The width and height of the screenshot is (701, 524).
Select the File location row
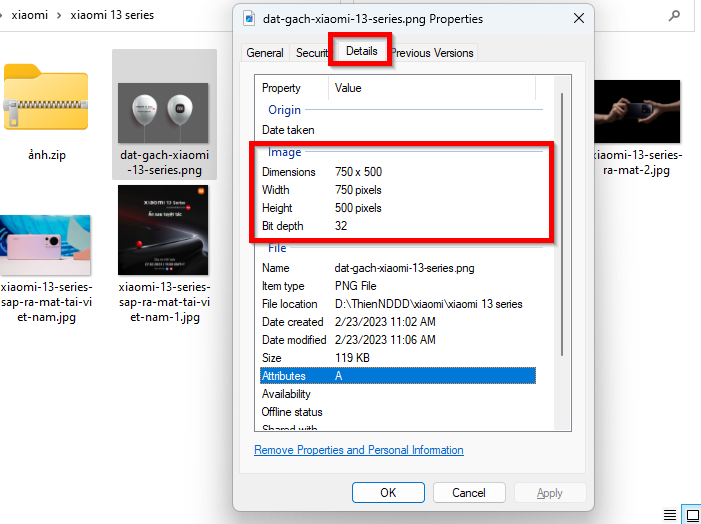398,304
